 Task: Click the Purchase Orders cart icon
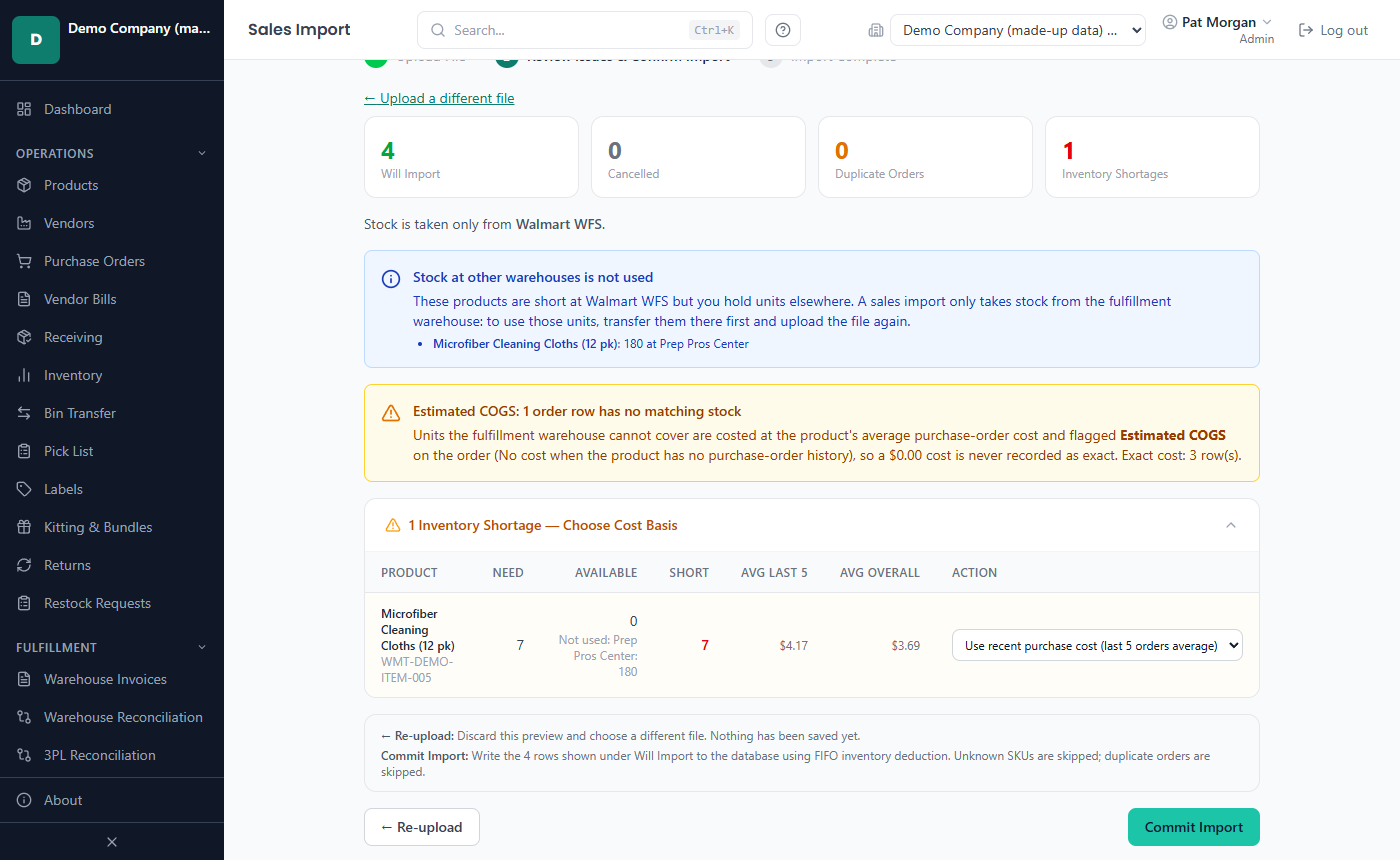point(25,261)
